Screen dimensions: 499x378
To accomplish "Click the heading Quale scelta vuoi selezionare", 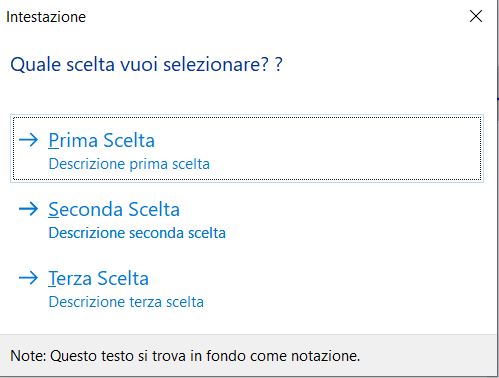I will tap(146, 64).
